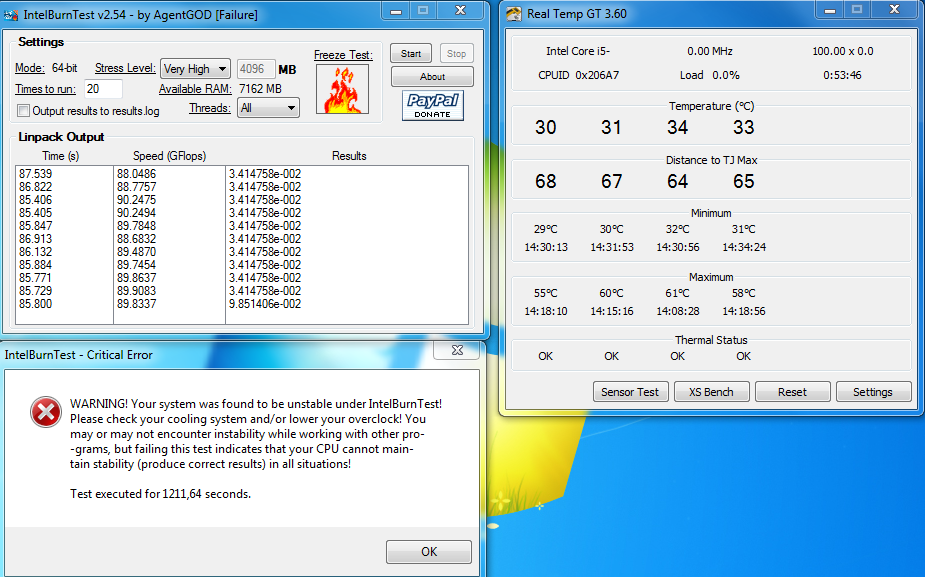Launch XS Bench in Real Temp

[711, 392]
